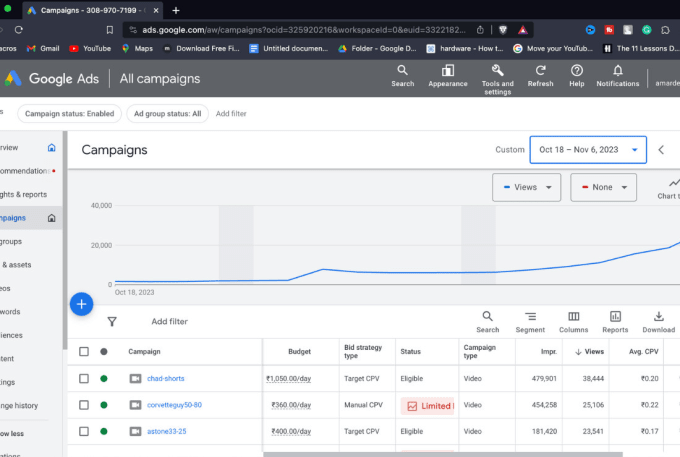Viewport: 680px width, 457px height.
Task: Open the Help question mark icon
Action: click(x=576, y=76)
